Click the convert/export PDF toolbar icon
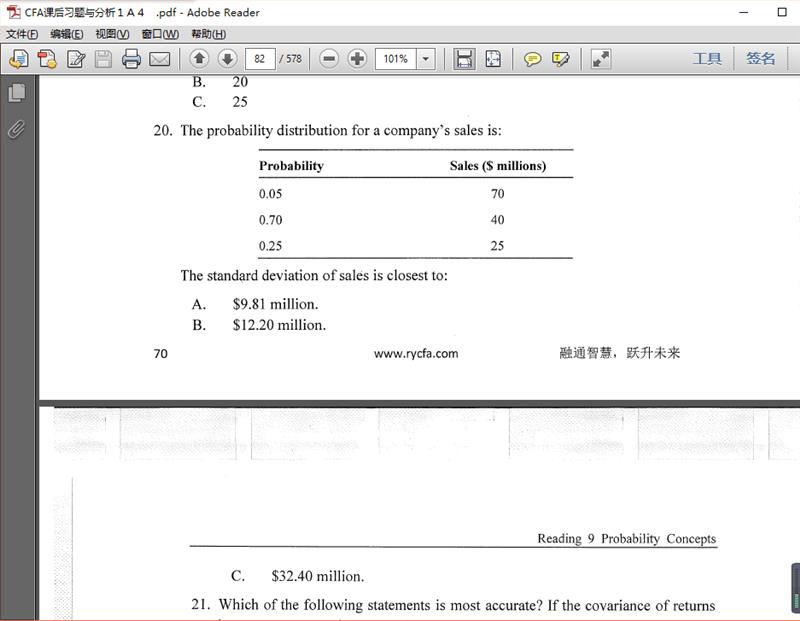Image resolution: width=800 pixels, height=621 pixels. point(47,59)
